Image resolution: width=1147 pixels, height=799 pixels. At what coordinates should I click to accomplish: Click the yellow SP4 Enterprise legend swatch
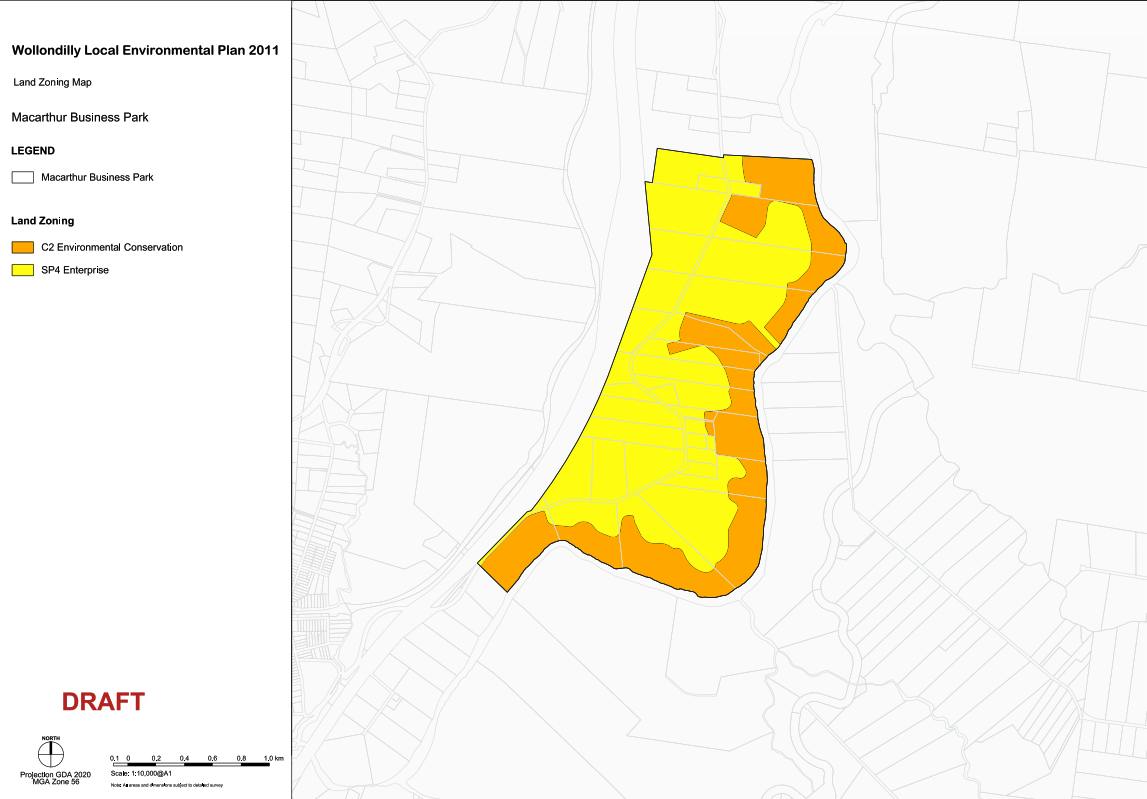[x=23, y=270]
